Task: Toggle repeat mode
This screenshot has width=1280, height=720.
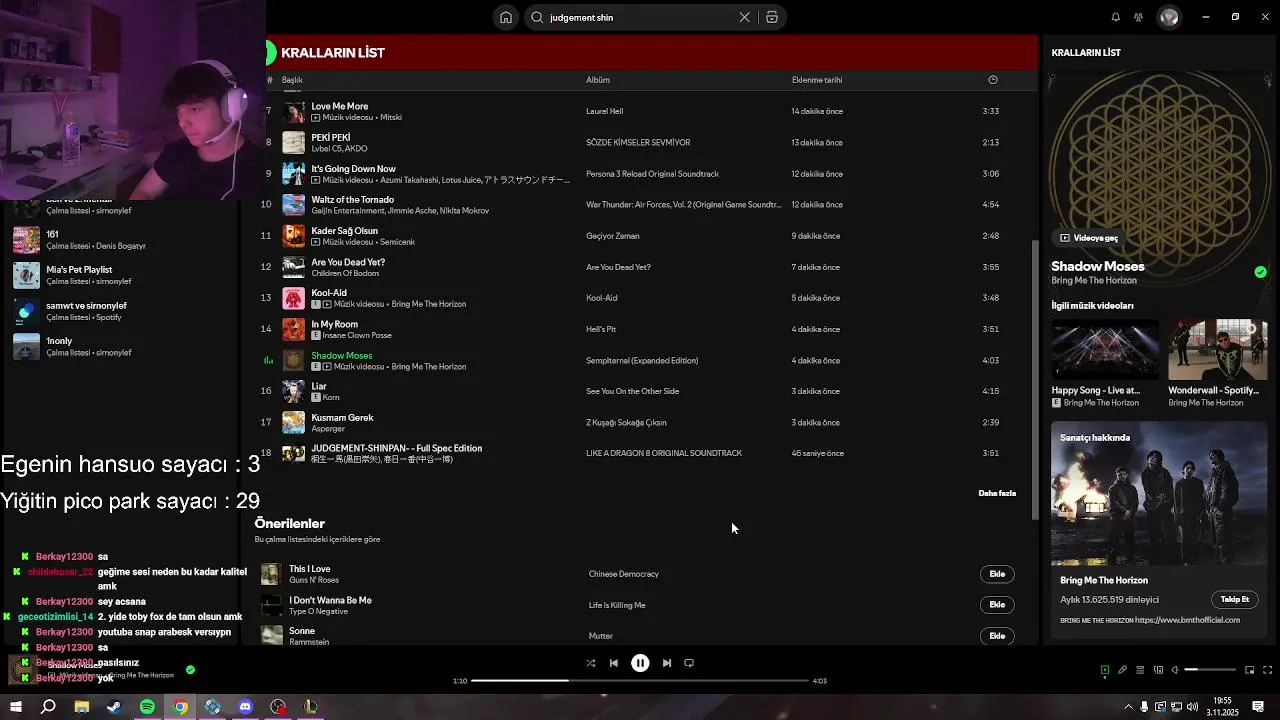Action: coord(689,663)
